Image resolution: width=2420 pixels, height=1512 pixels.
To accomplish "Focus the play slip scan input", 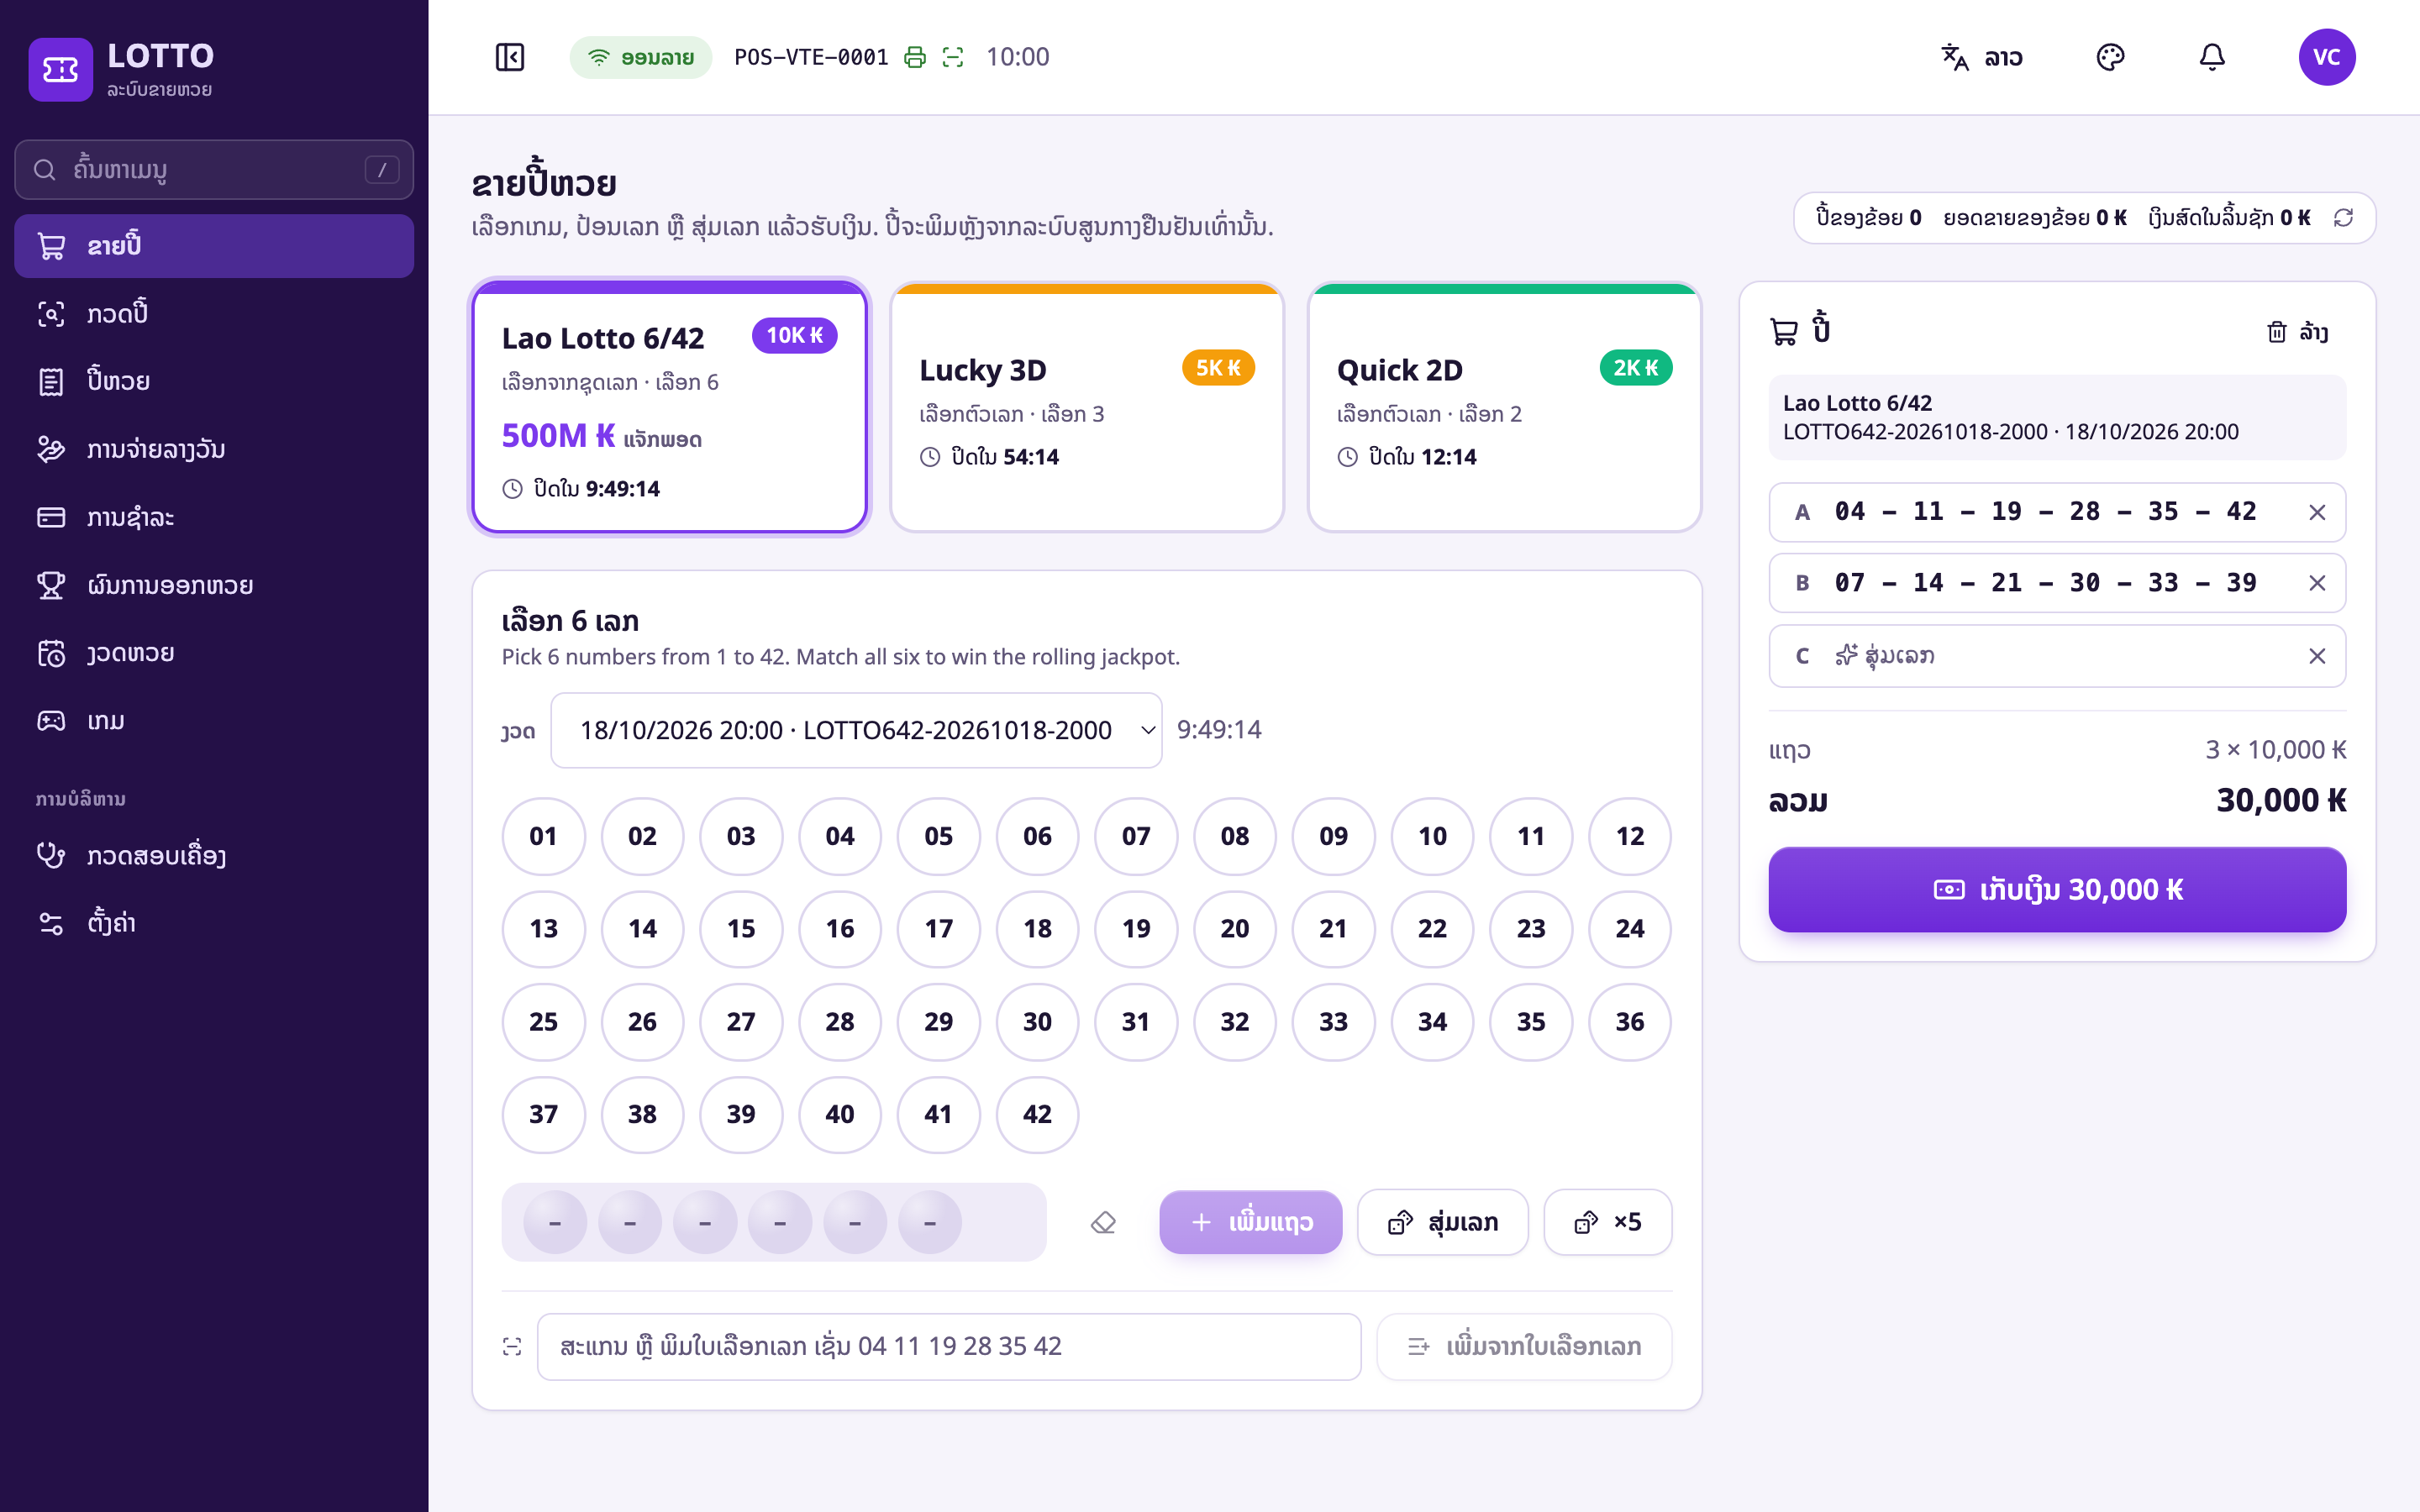I will [x=948, y=1347].
